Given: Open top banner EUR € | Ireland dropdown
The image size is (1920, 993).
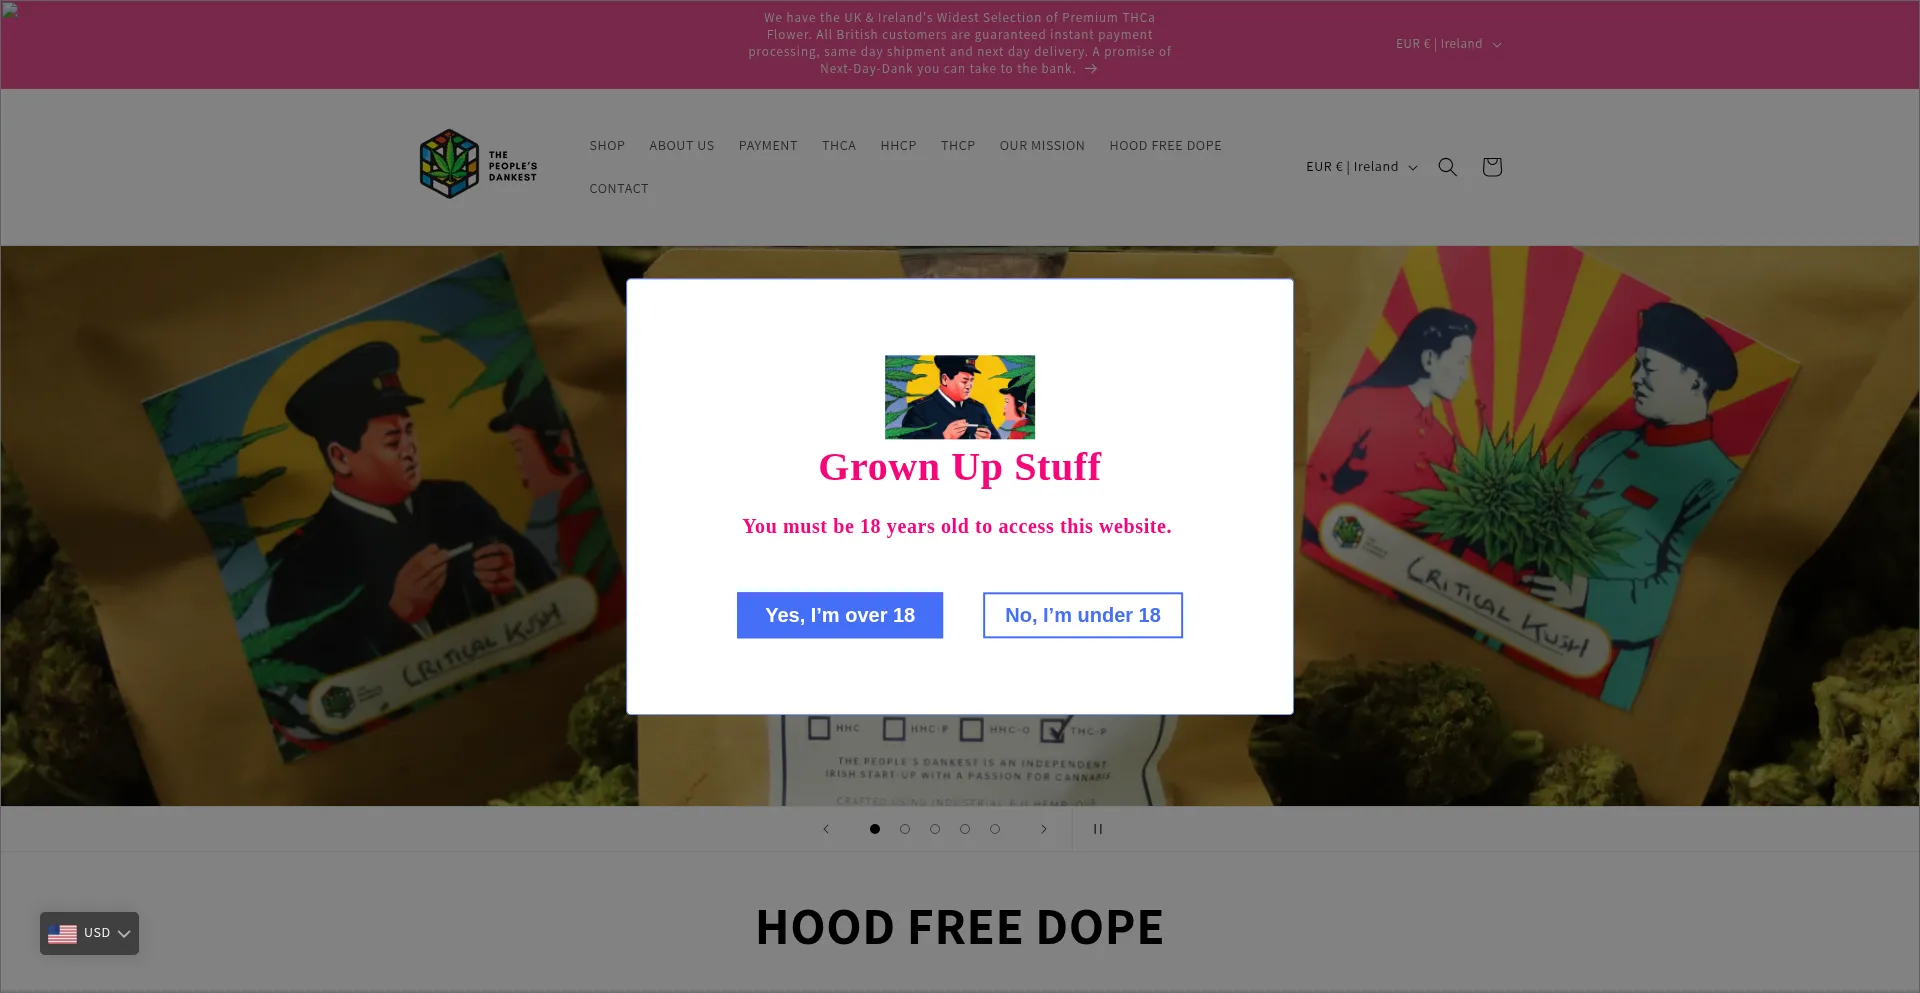Looking at the screenshot, I should (x=1449, y=44).
